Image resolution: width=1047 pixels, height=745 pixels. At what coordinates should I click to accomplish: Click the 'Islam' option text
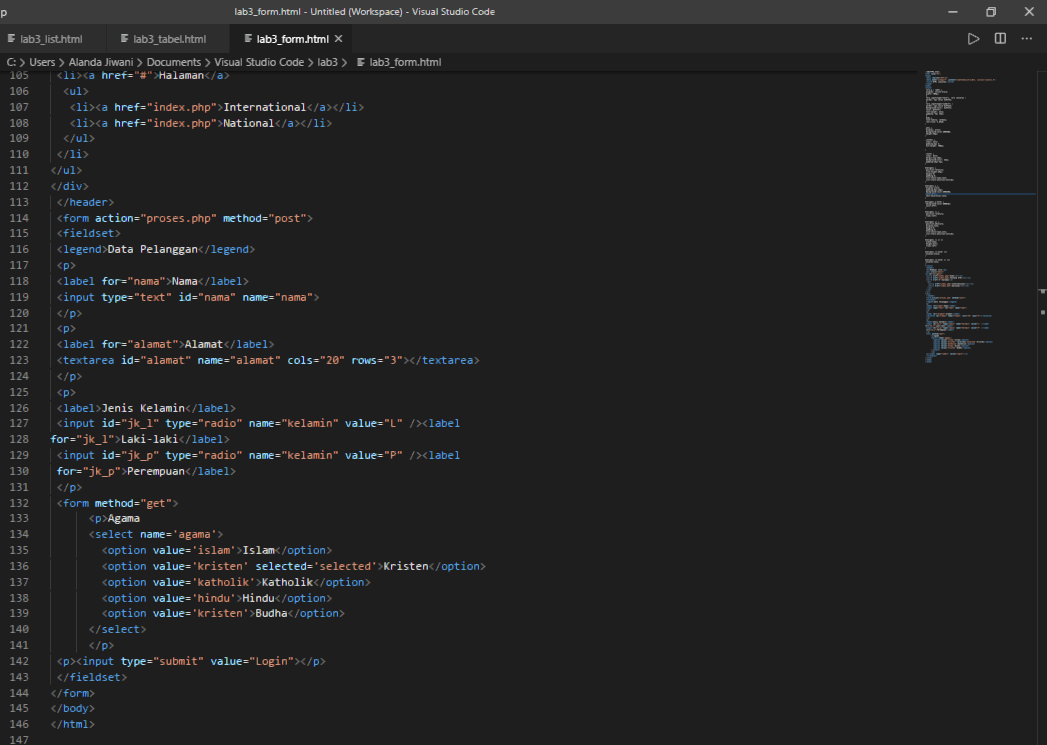coord(258,550)
